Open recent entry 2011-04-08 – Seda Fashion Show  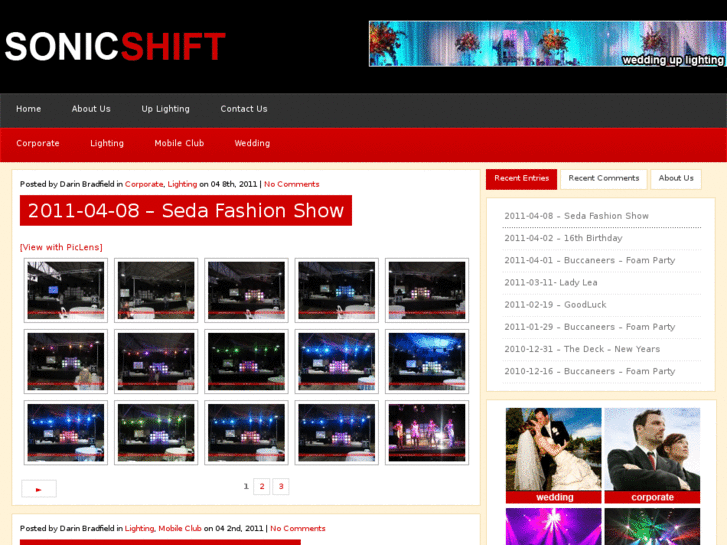[576, 216]
